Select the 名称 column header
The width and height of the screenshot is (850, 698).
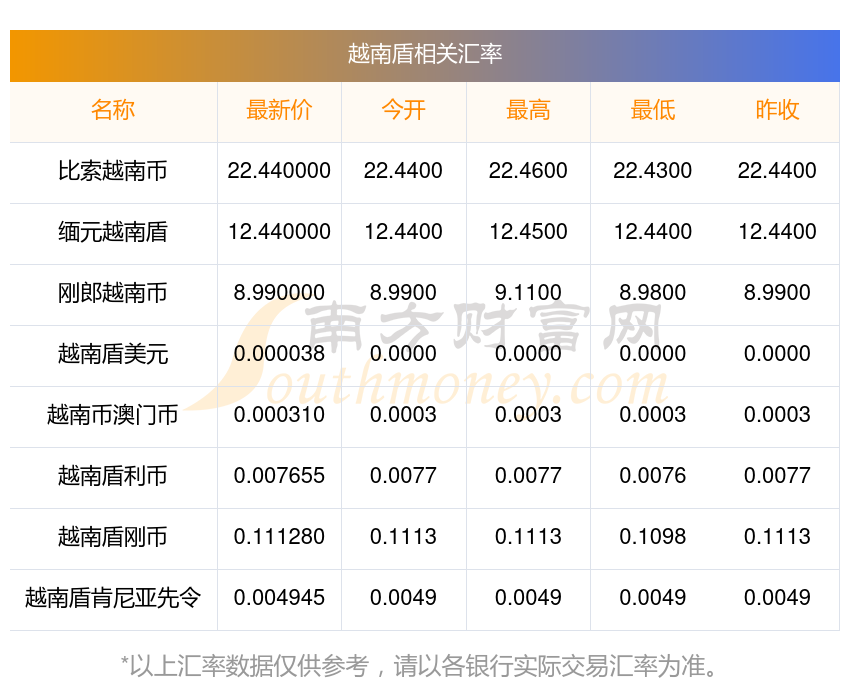pos(113,110)
